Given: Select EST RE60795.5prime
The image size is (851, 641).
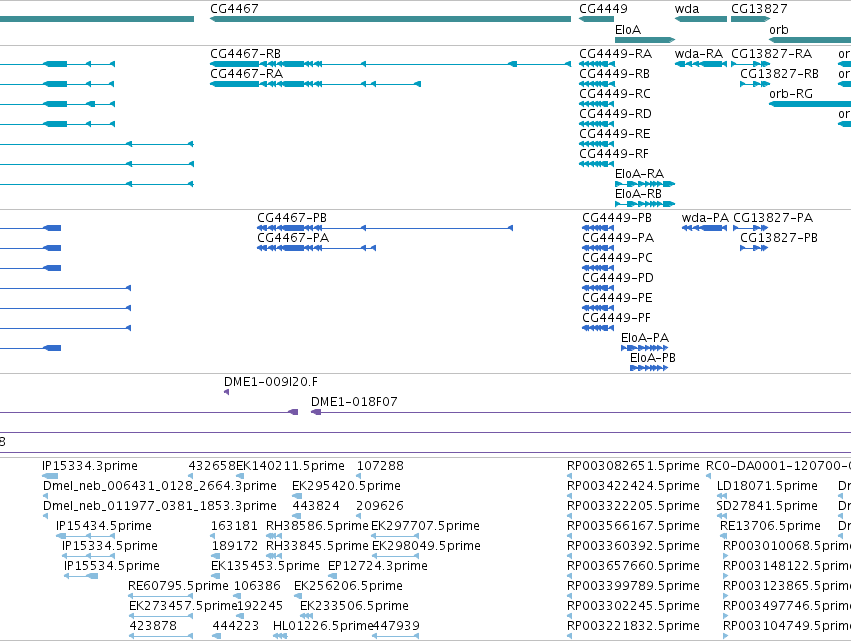Looking at the screenshot, I should tap(161, 596).
